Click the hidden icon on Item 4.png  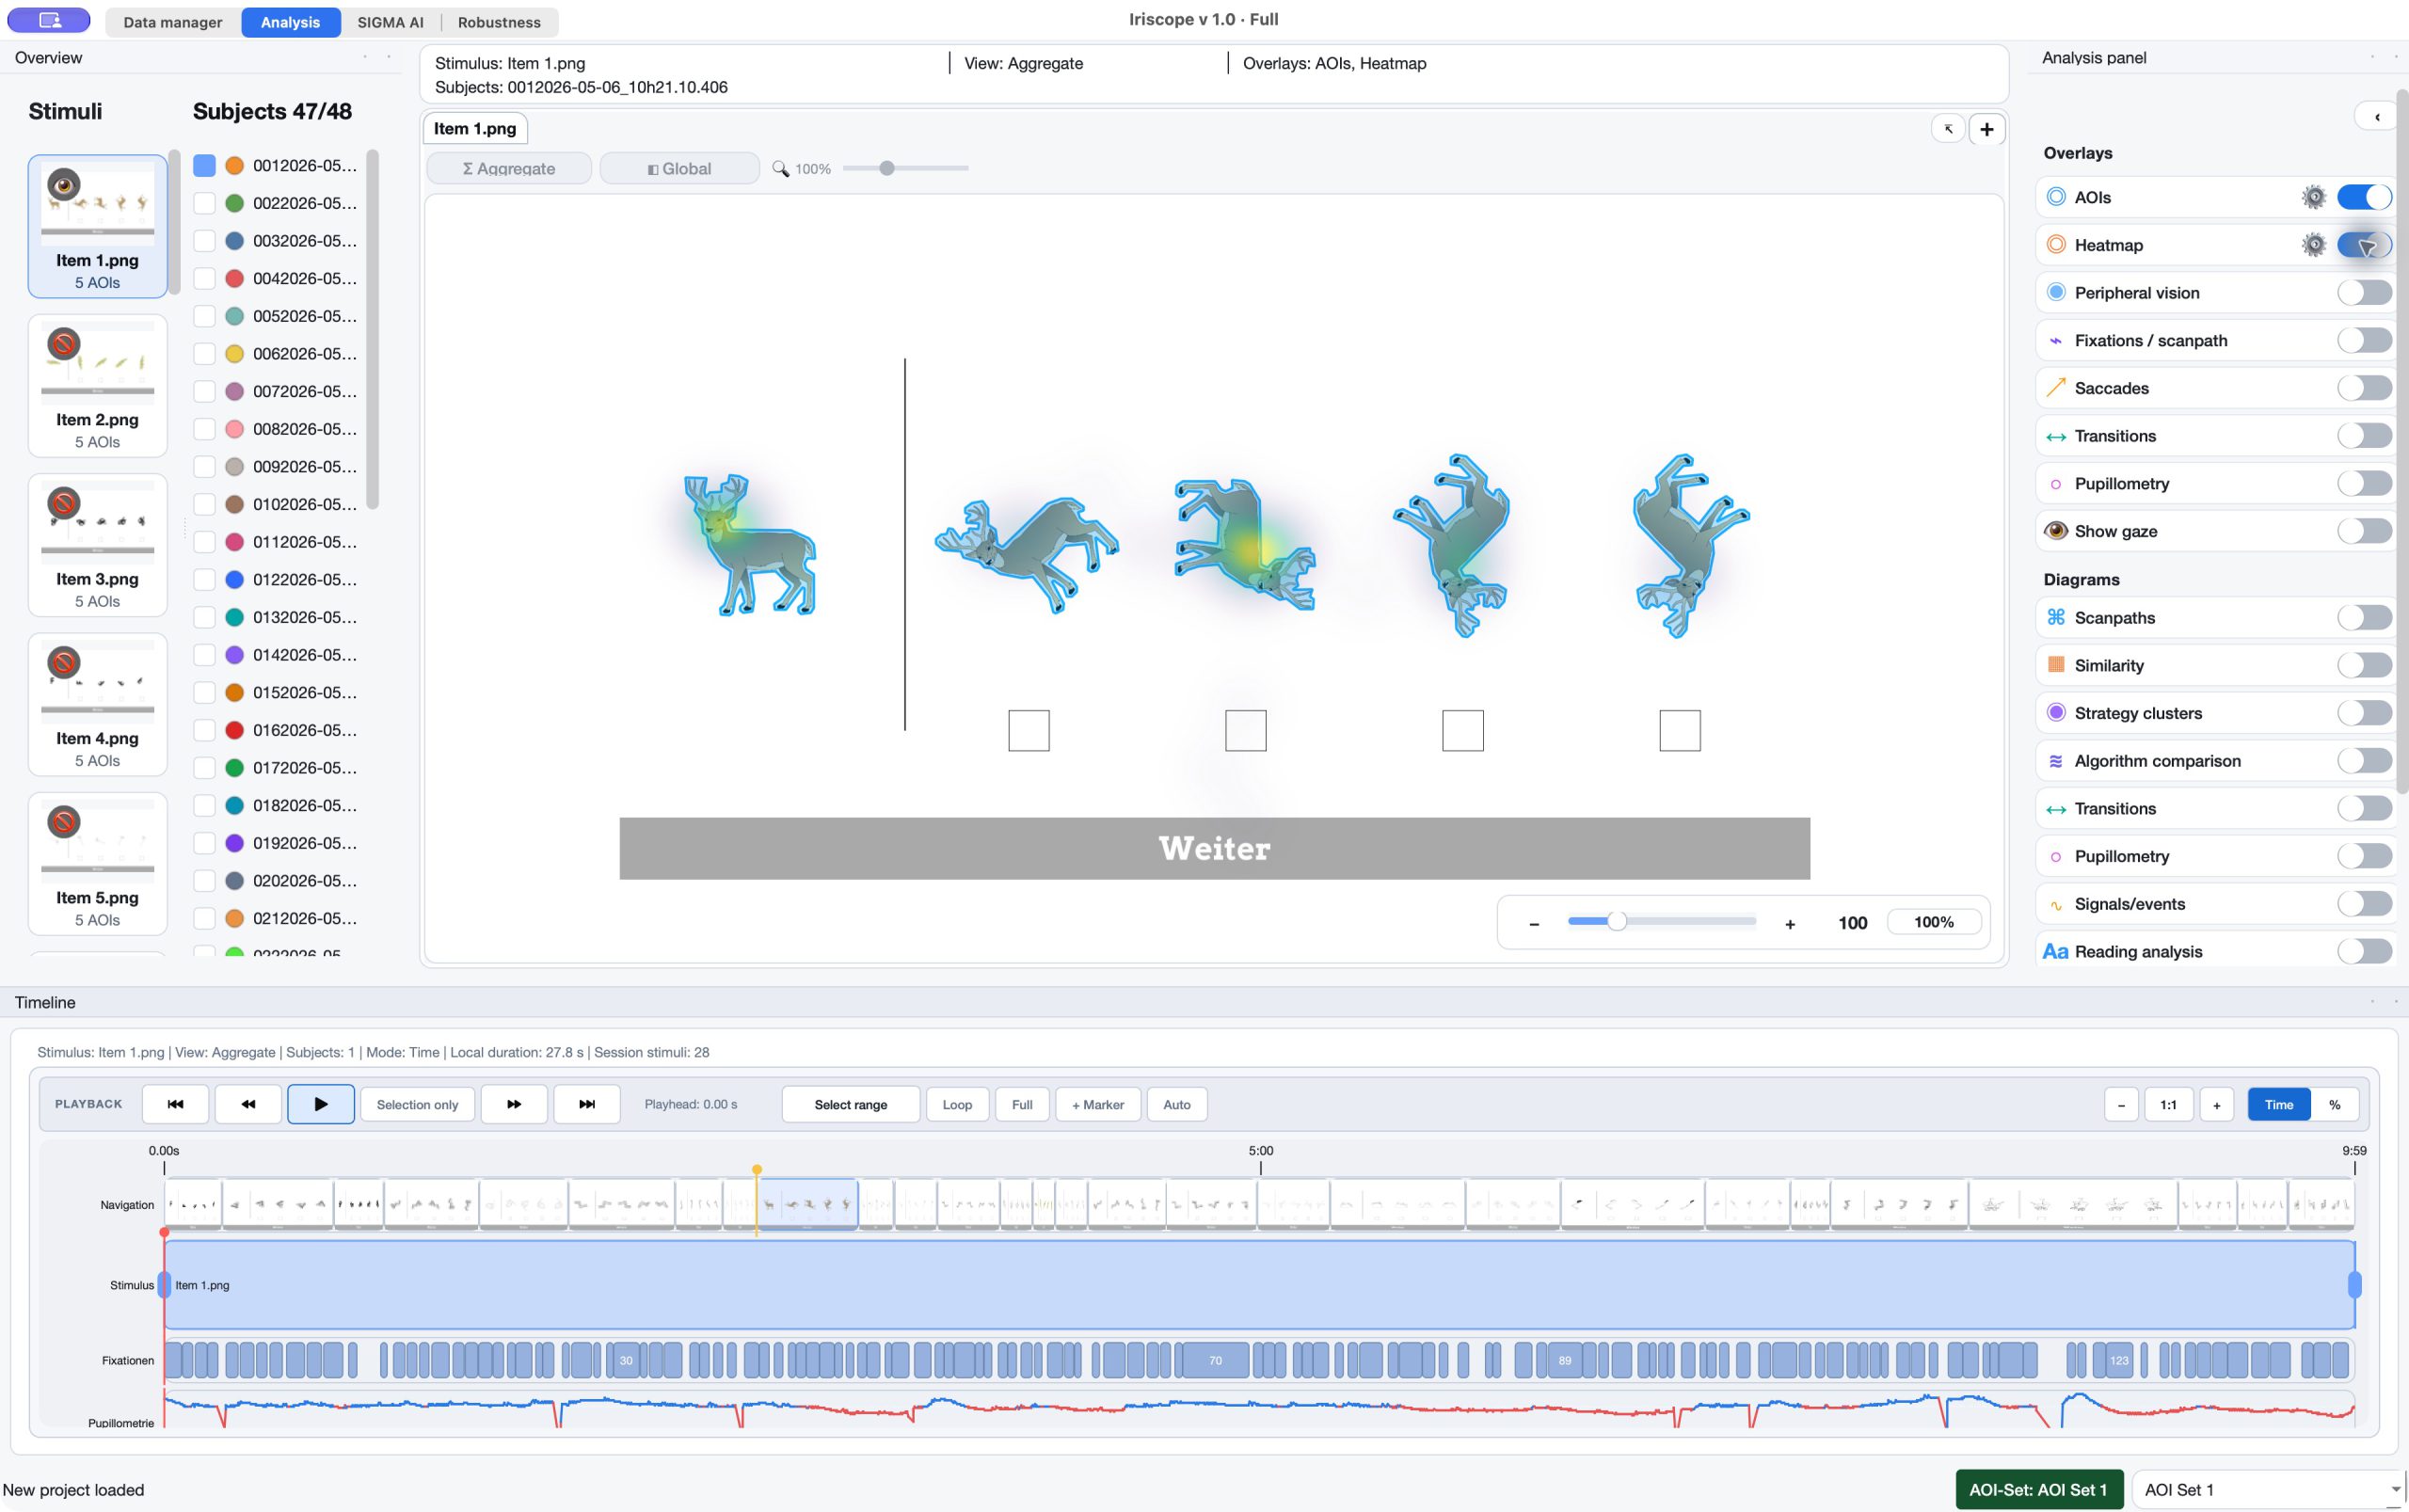64,663
